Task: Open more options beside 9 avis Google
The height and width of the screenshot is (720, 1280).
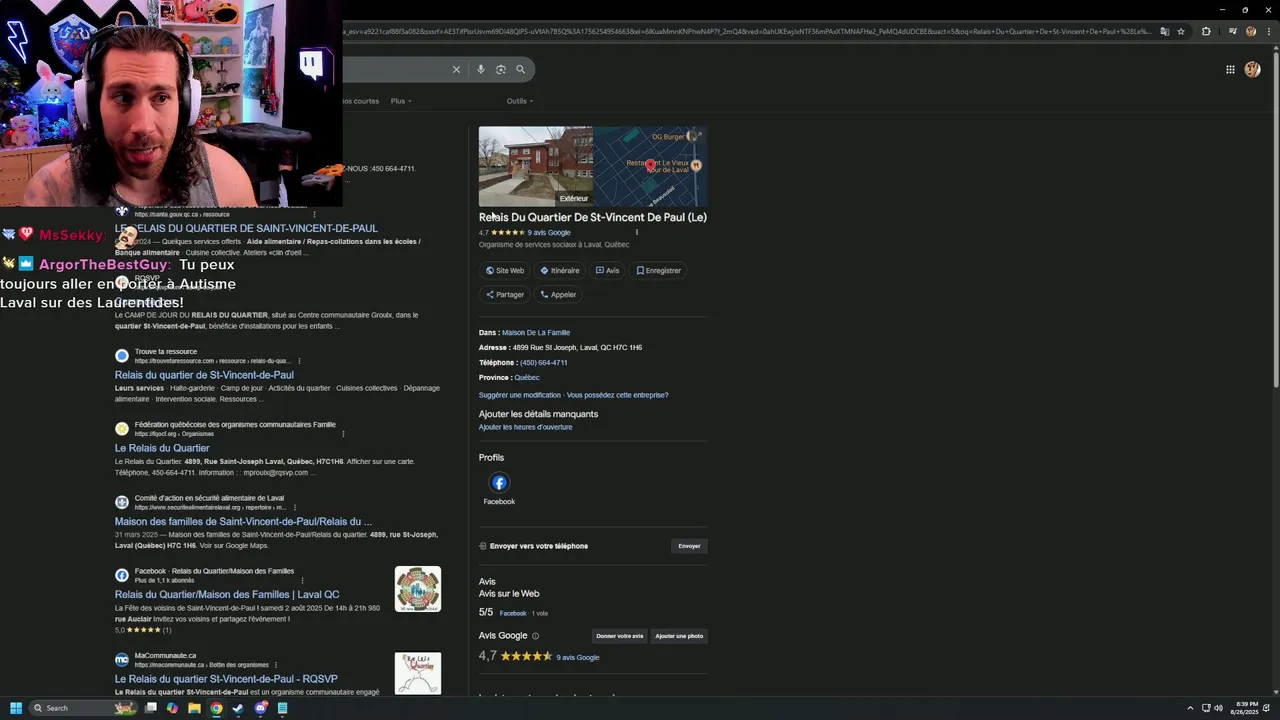Action: click(637, 232)
